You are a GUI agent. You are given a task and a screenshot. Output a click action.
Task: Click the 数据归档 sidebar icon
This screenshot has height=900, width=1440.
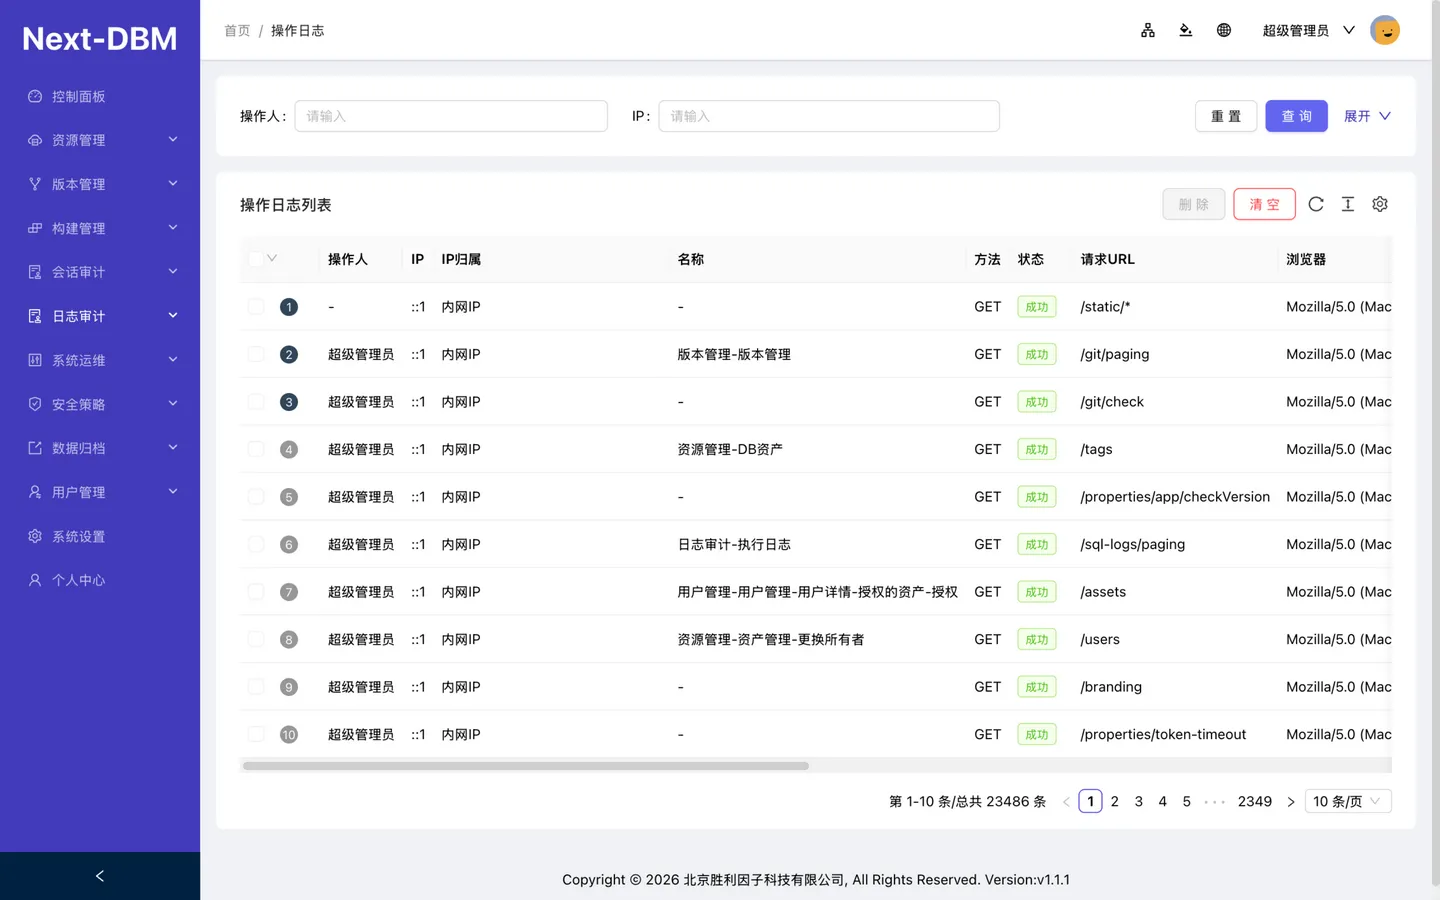click(x=35, y=448)
